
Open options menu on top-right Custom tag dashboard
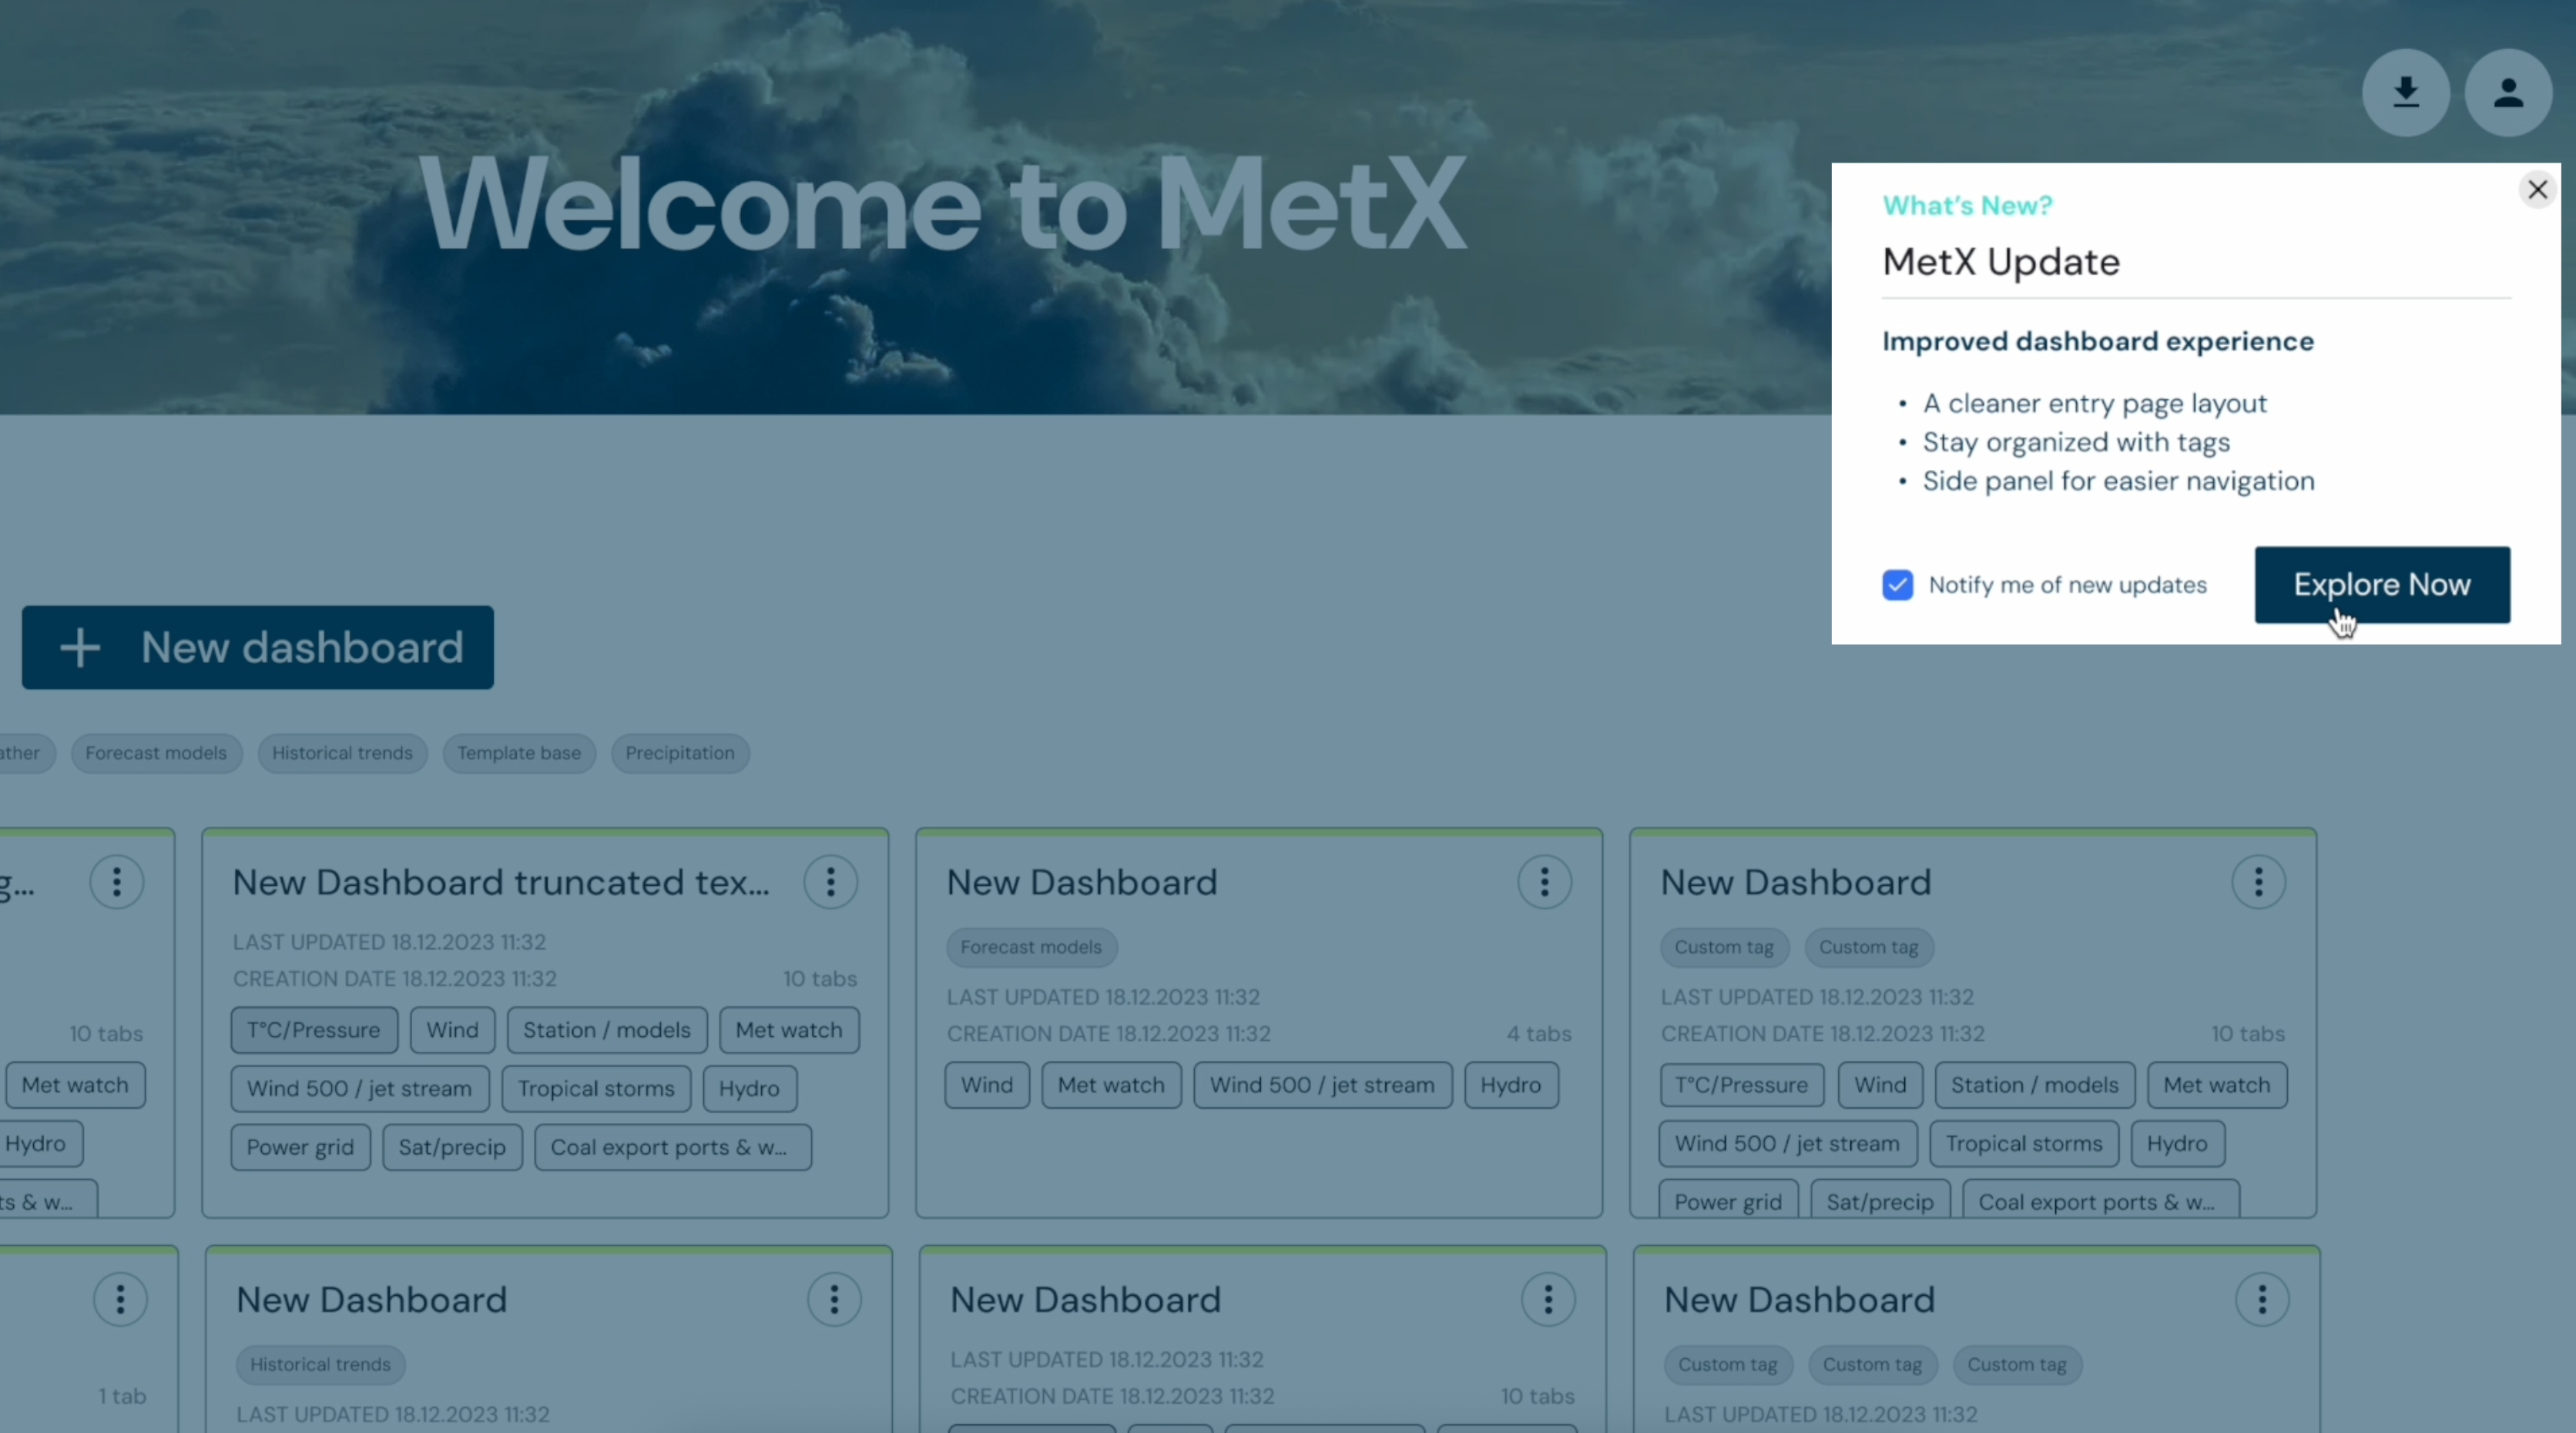(2259, 881)
